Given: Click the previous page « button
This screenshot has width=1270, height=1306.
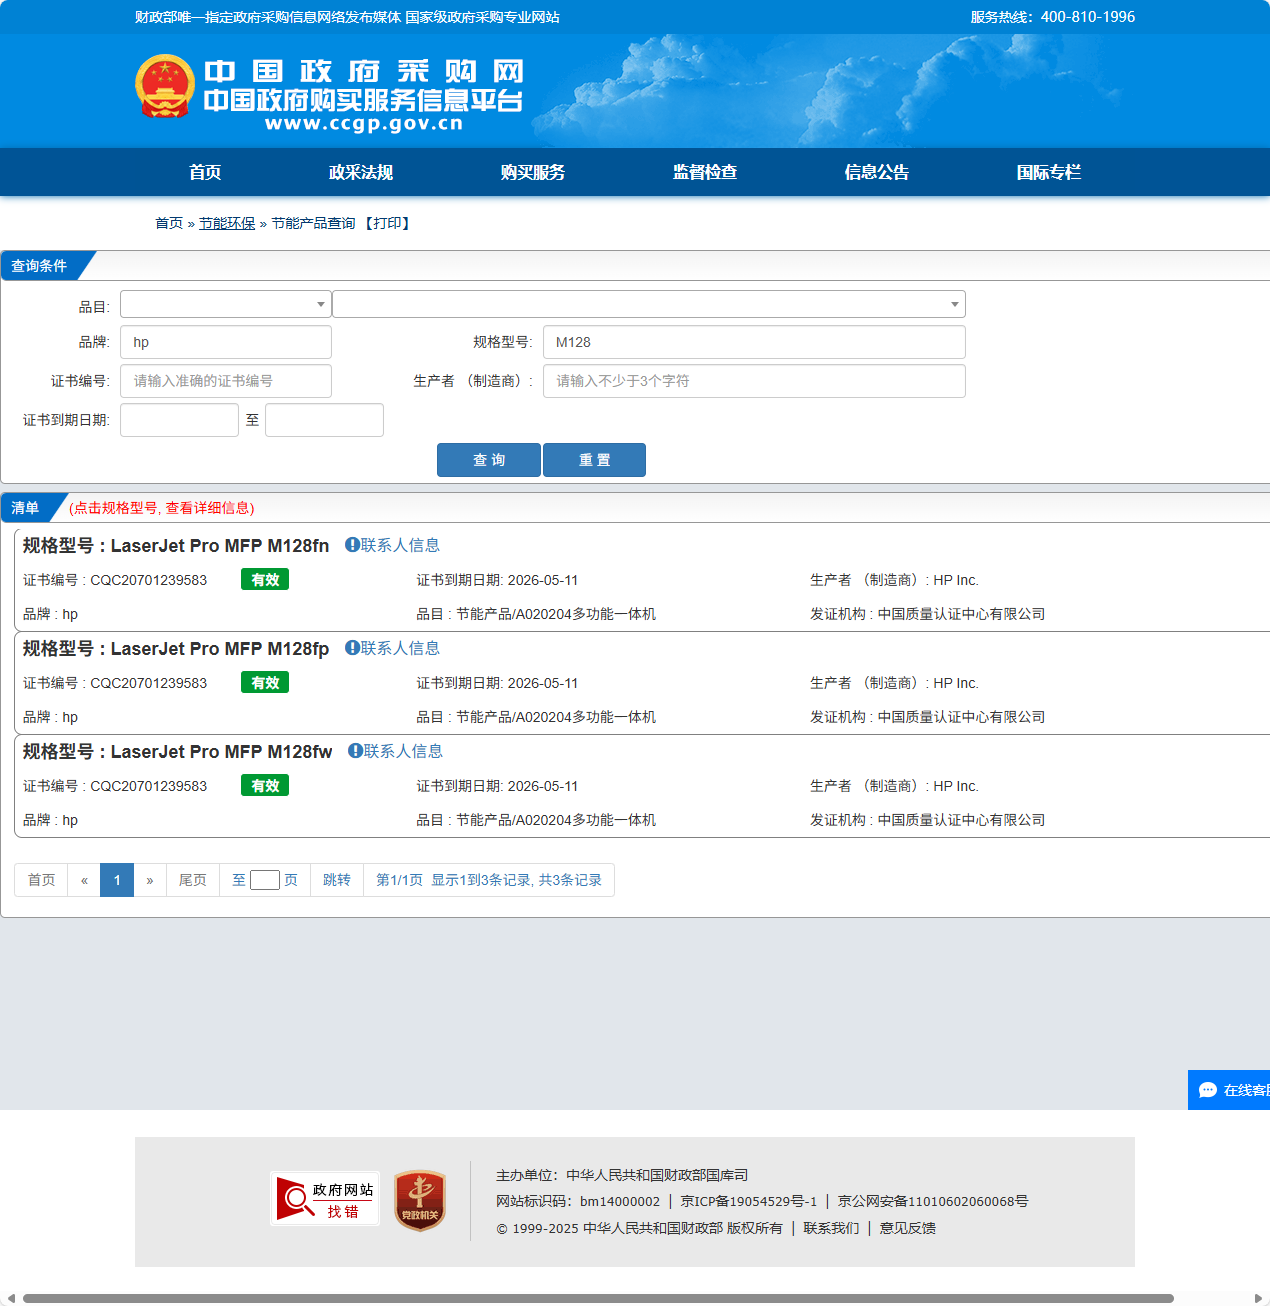Looking at the screenshot, I should pos(84,880).
